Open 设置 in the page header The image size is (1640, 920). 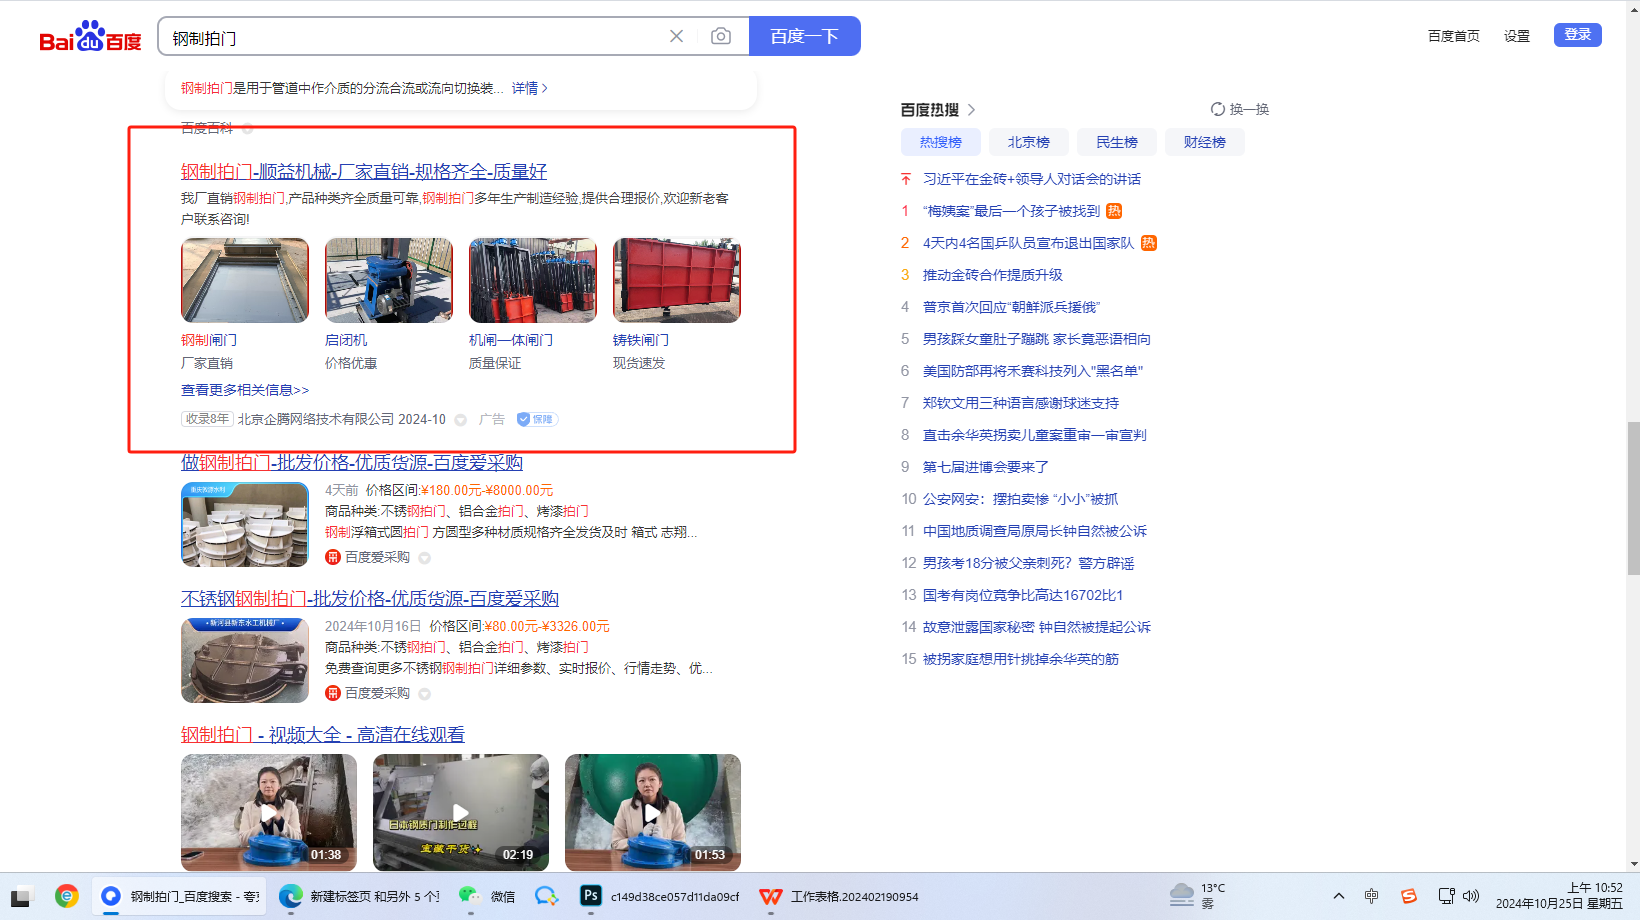point(1517,36)
